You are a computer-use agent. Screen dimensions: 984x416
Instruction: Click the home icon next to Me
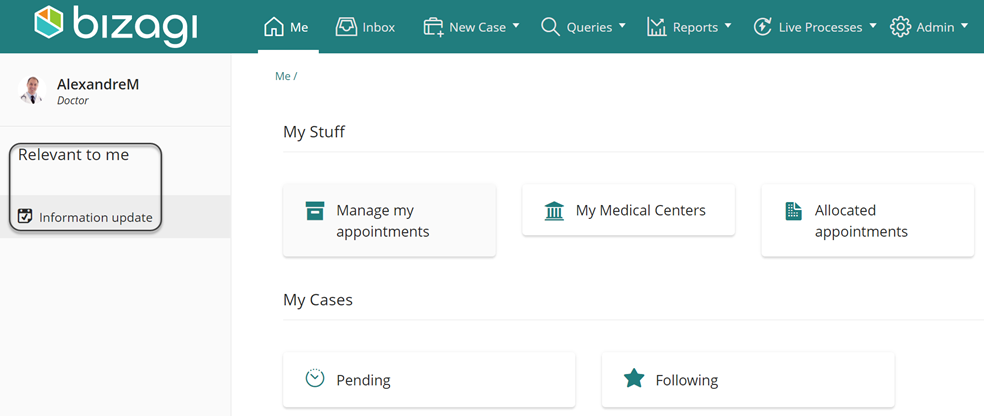(273, 27)
